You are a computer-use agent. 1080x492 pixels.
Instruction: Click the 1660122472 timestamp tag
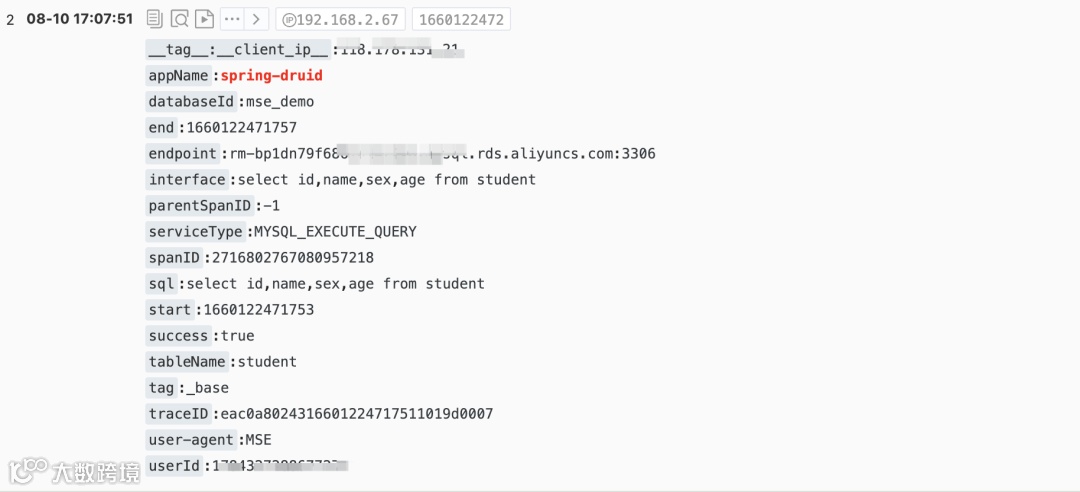(461, 19)
